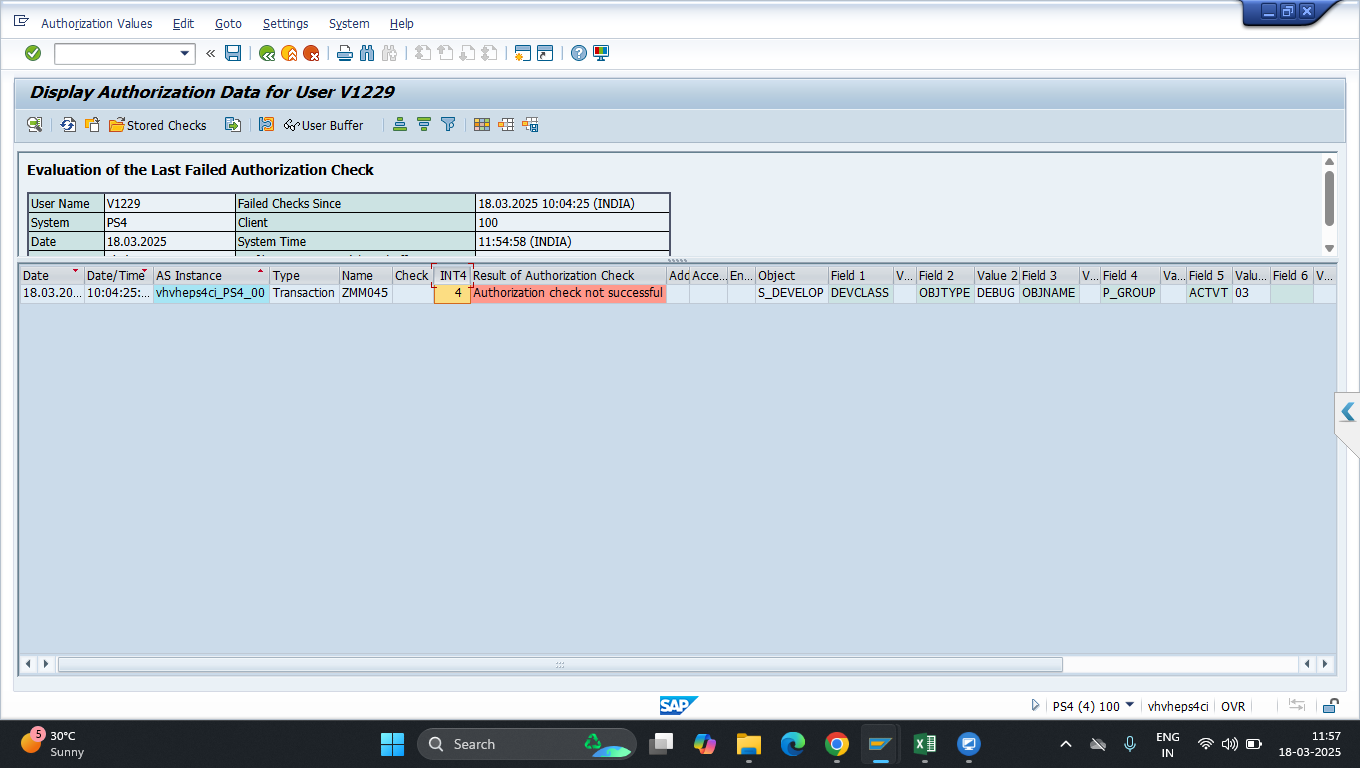This screenshot has width=1360, height=768.
Task: Expand the PS4 system info dropdown
Action: tap(1130, 705)
